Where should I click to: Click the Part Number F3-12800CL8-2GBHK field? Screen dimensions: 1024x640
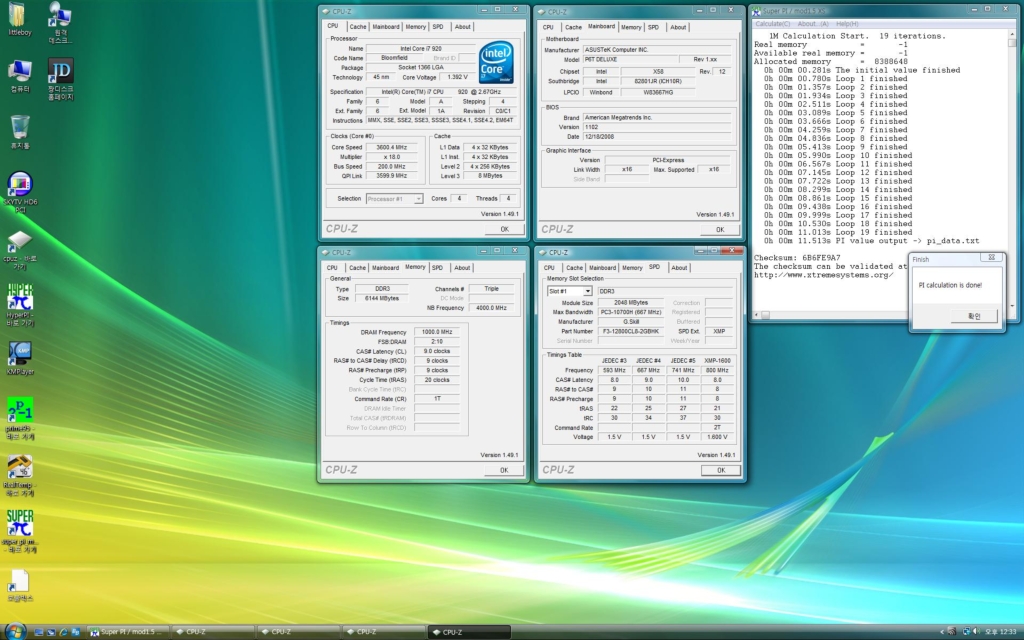pyautogui.click(x=631, y=331)
